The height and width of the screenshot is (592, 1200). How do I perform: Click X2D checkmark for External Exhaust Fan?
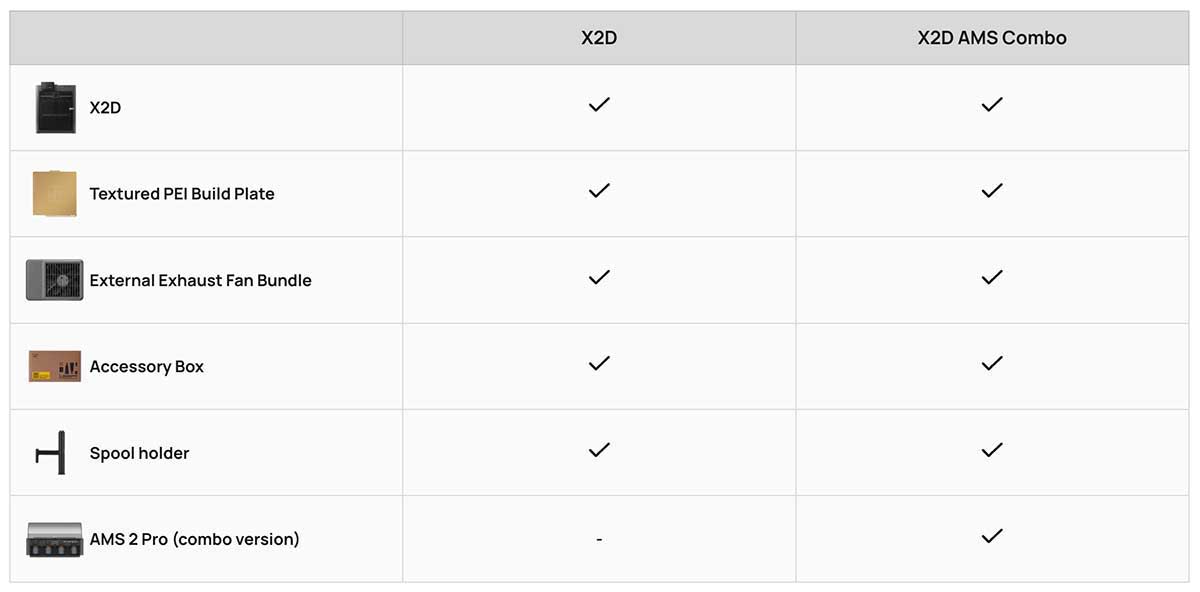(599, 278)
